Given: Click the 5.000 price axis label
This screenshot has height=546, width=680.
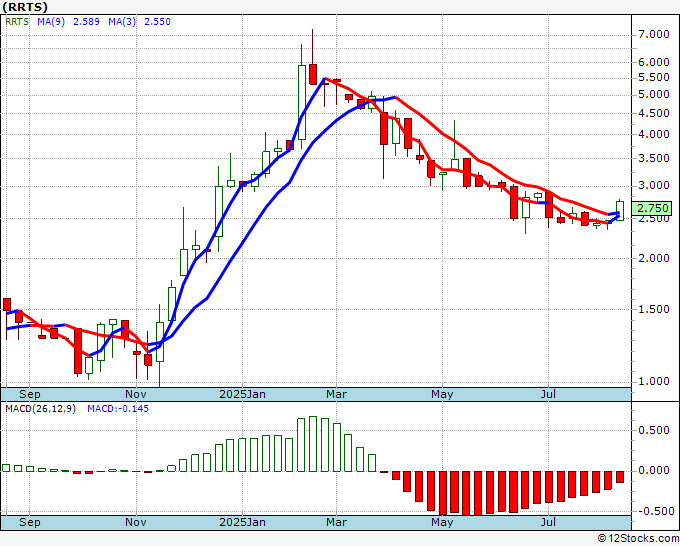Looking at the screenshot, I should [654, 95].
